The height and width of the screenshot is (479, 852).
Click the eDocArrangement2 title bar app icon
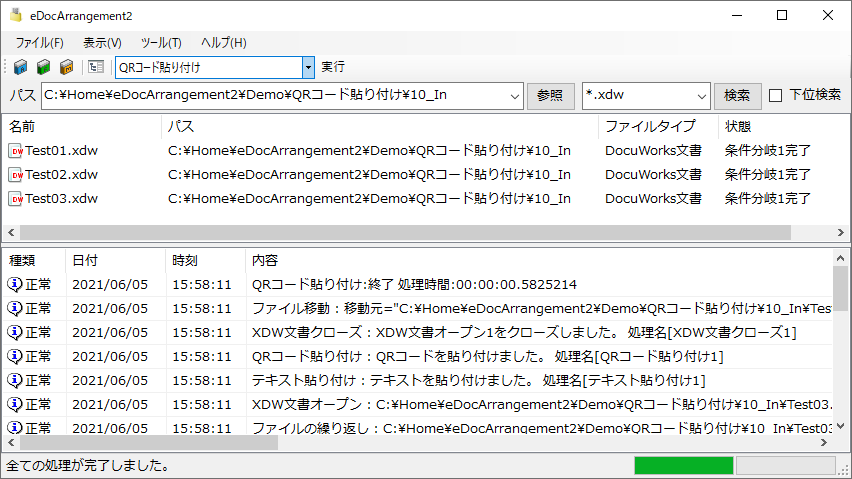[x=16, y=15]
